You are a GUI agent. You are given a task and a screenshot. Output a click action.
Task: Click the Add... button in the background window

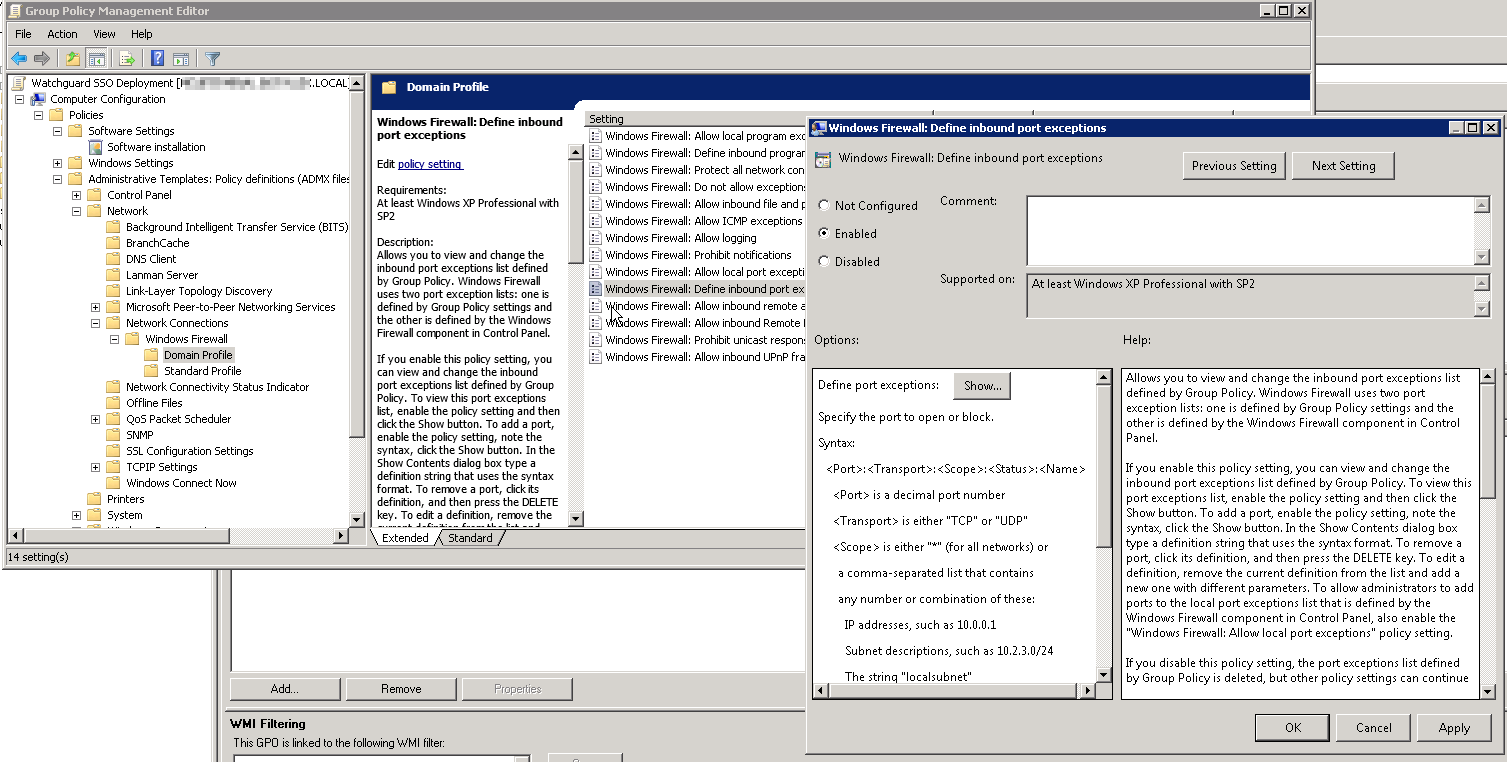[x=285, y=689]
